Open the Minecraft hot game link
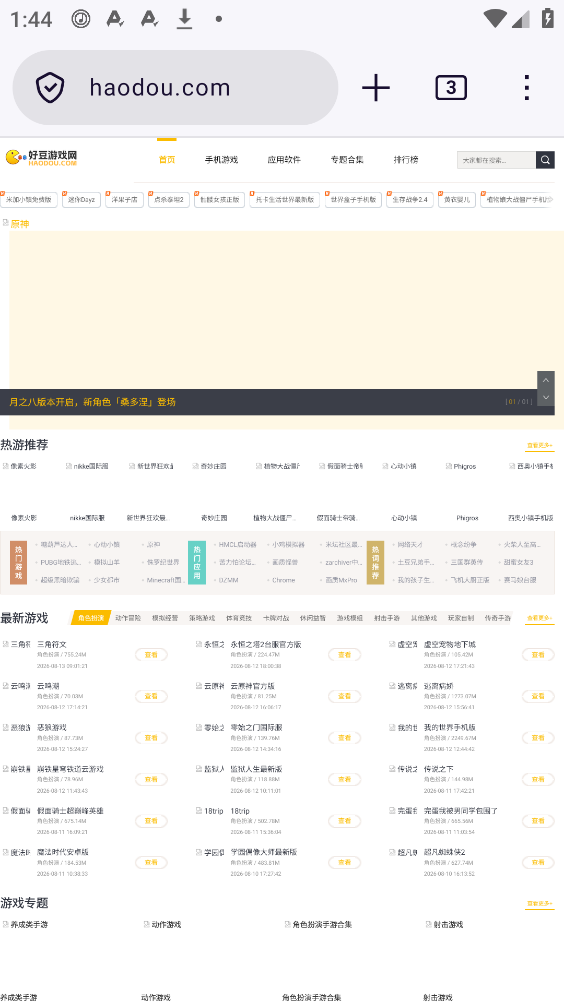Image resolution: width=564 pixels, height=1002 pixels. coord(165,580)
